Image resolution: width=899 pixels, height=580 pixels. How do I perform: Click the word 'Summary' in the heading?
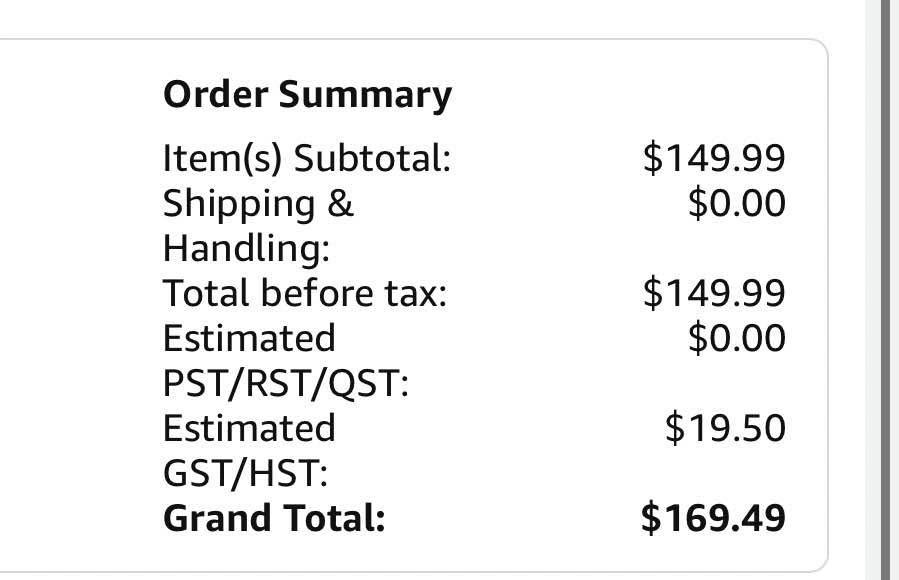(x=364, y=95)
